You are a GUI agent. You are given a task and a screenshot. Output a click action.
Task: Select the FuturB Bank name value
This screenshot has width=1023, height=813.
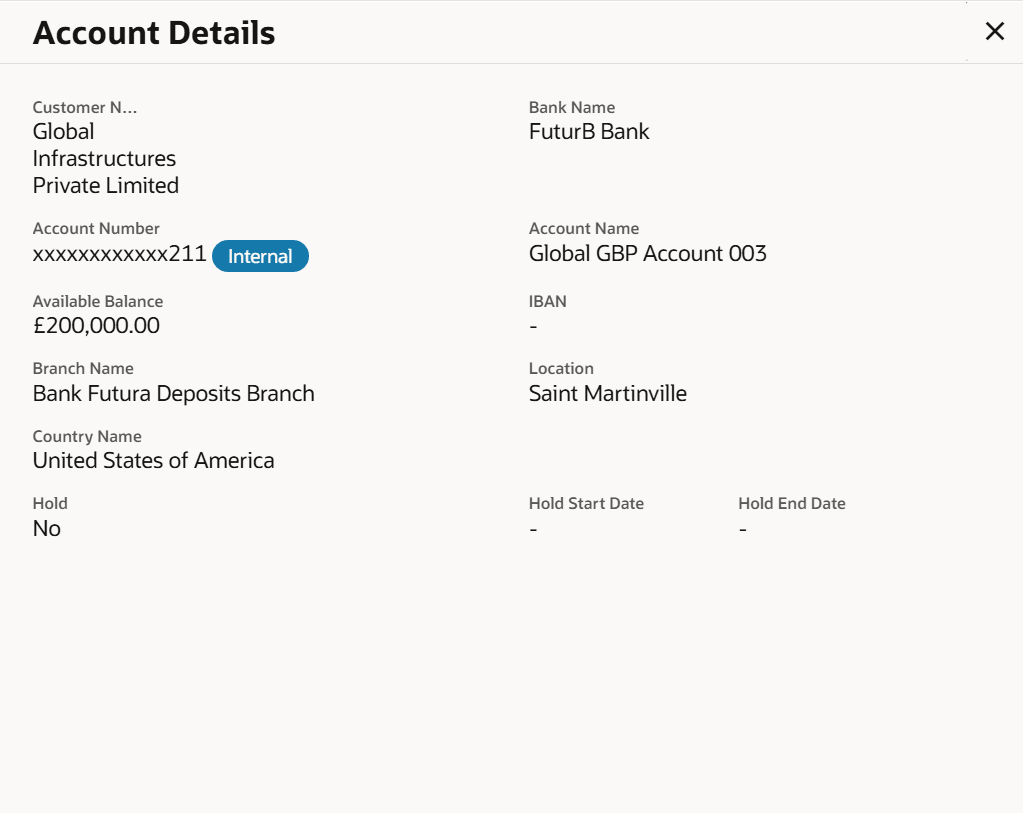coord(589,132)
